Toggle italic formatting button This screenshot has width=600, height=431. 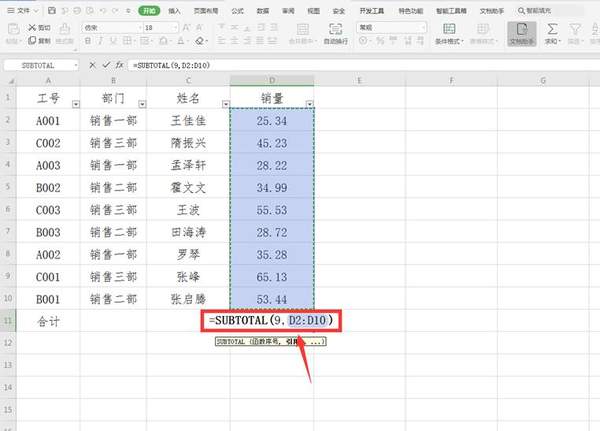98,42
